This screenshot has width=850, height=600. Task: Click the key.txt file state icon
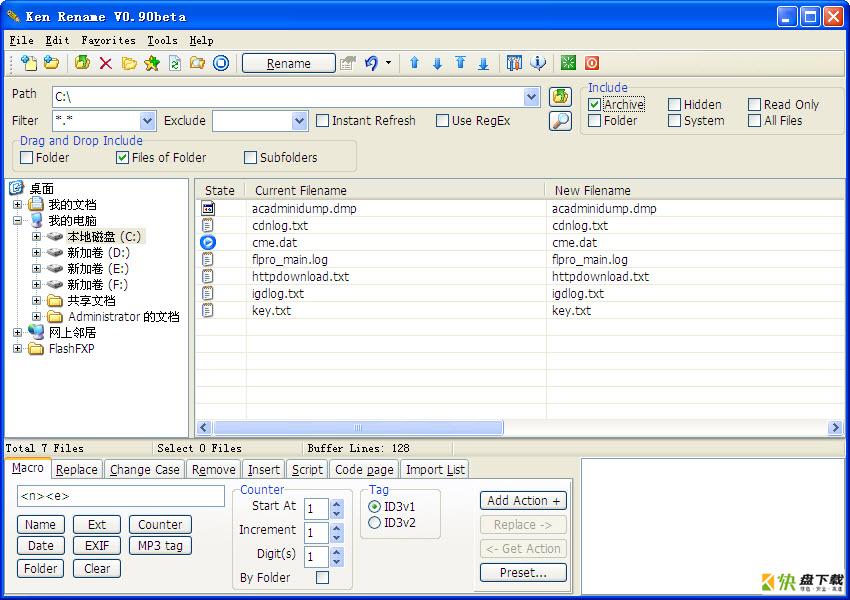[208, 311]
